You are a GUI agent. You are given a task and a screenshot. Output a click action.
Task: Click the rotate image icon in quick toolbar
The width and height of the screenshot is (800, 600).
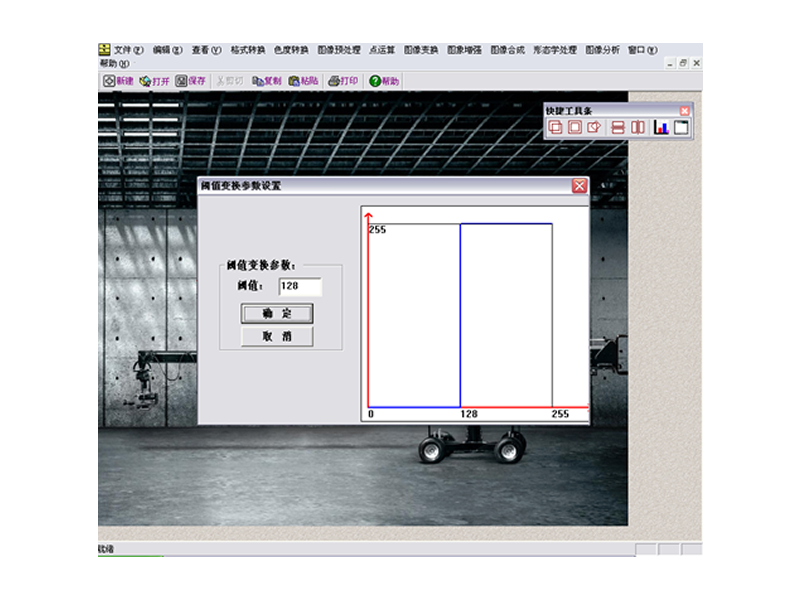[594, 127]
